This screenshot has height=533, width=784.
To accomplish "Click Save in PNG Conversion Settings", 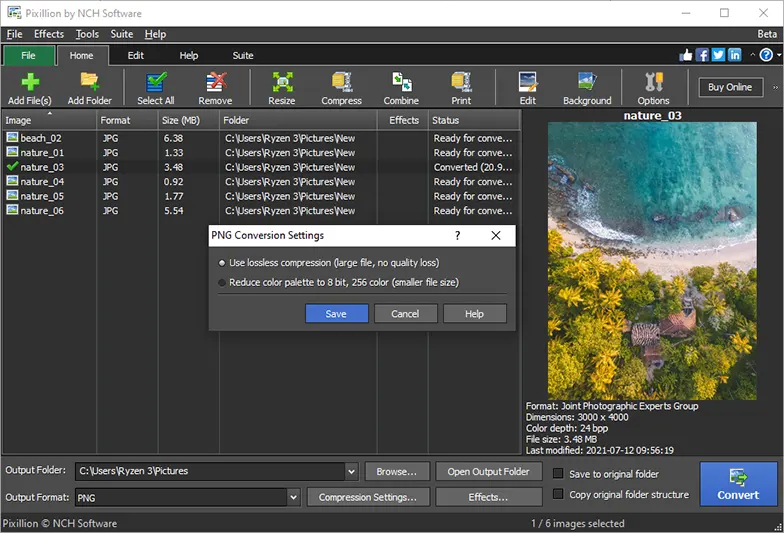I will tap(336, 314).
